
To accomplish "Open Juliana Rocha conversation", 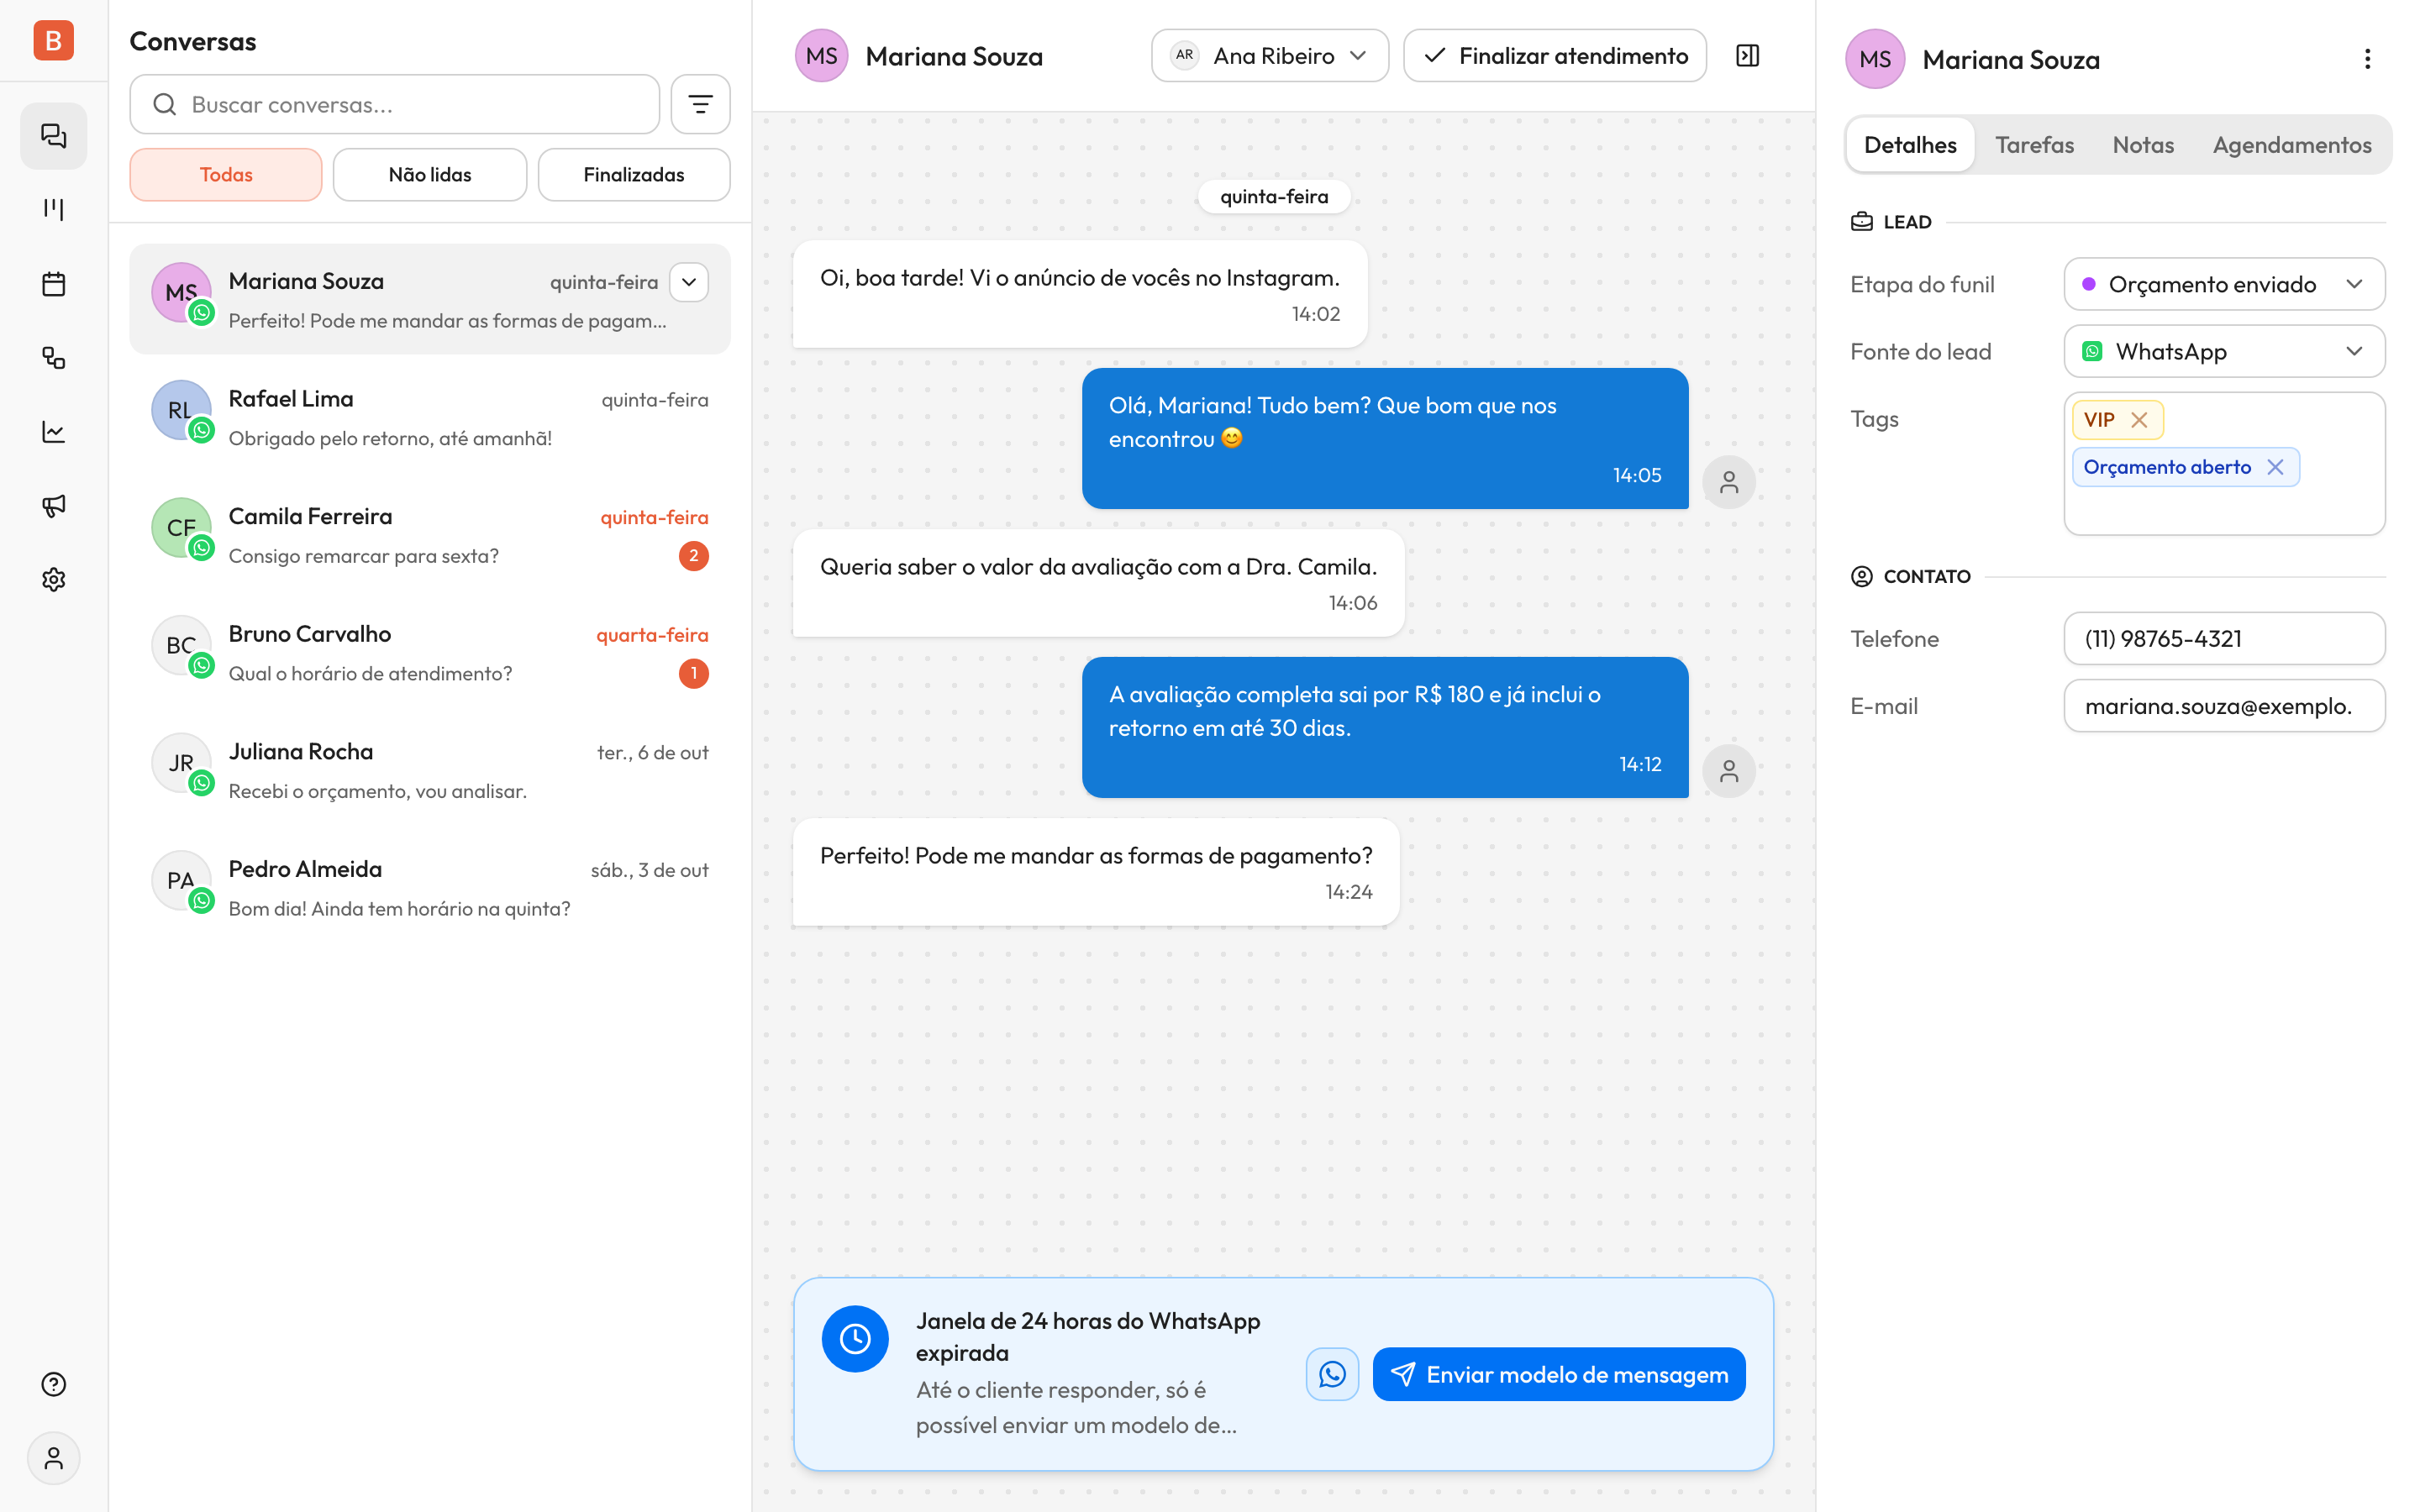I will point(430,770).
